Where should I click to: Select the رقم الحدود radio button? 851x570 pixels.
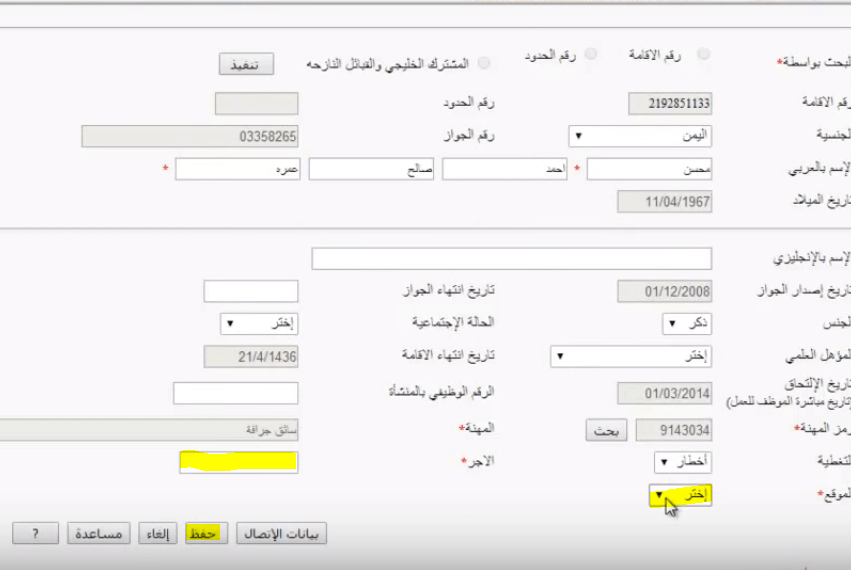pos(590,54)
